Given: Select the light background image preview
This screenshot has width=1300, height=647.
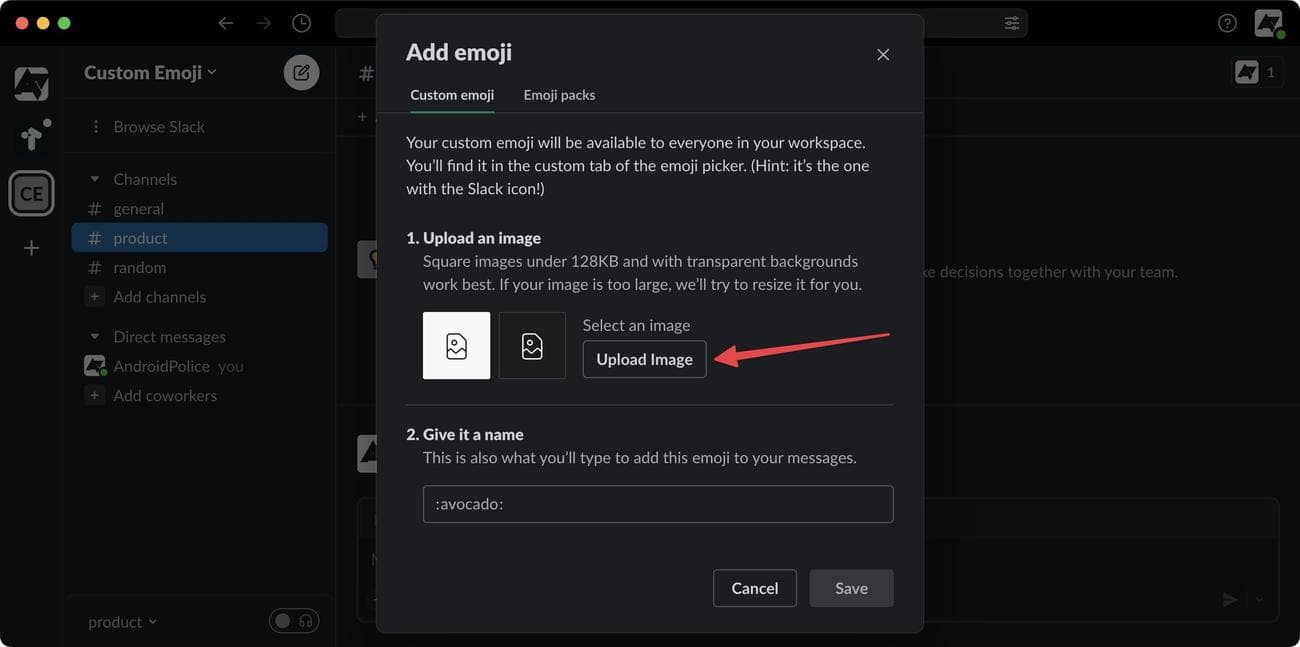Looking at the screenshot, I should coord(456,346).
